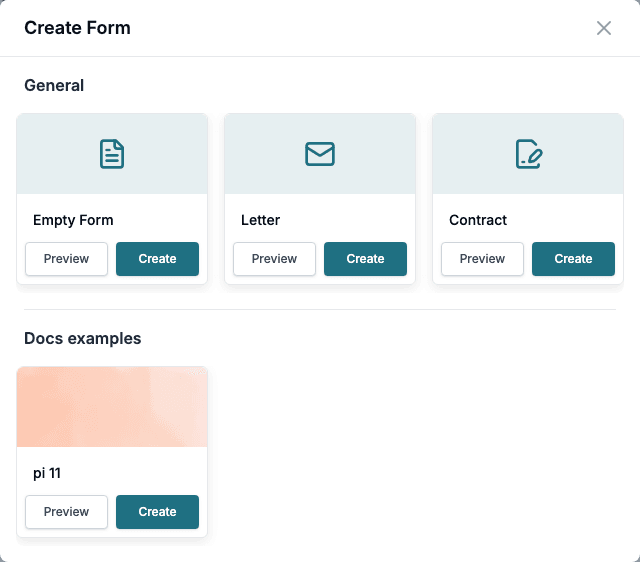Create a Contract form
This screenshot has width=640, height=562.
573,259
